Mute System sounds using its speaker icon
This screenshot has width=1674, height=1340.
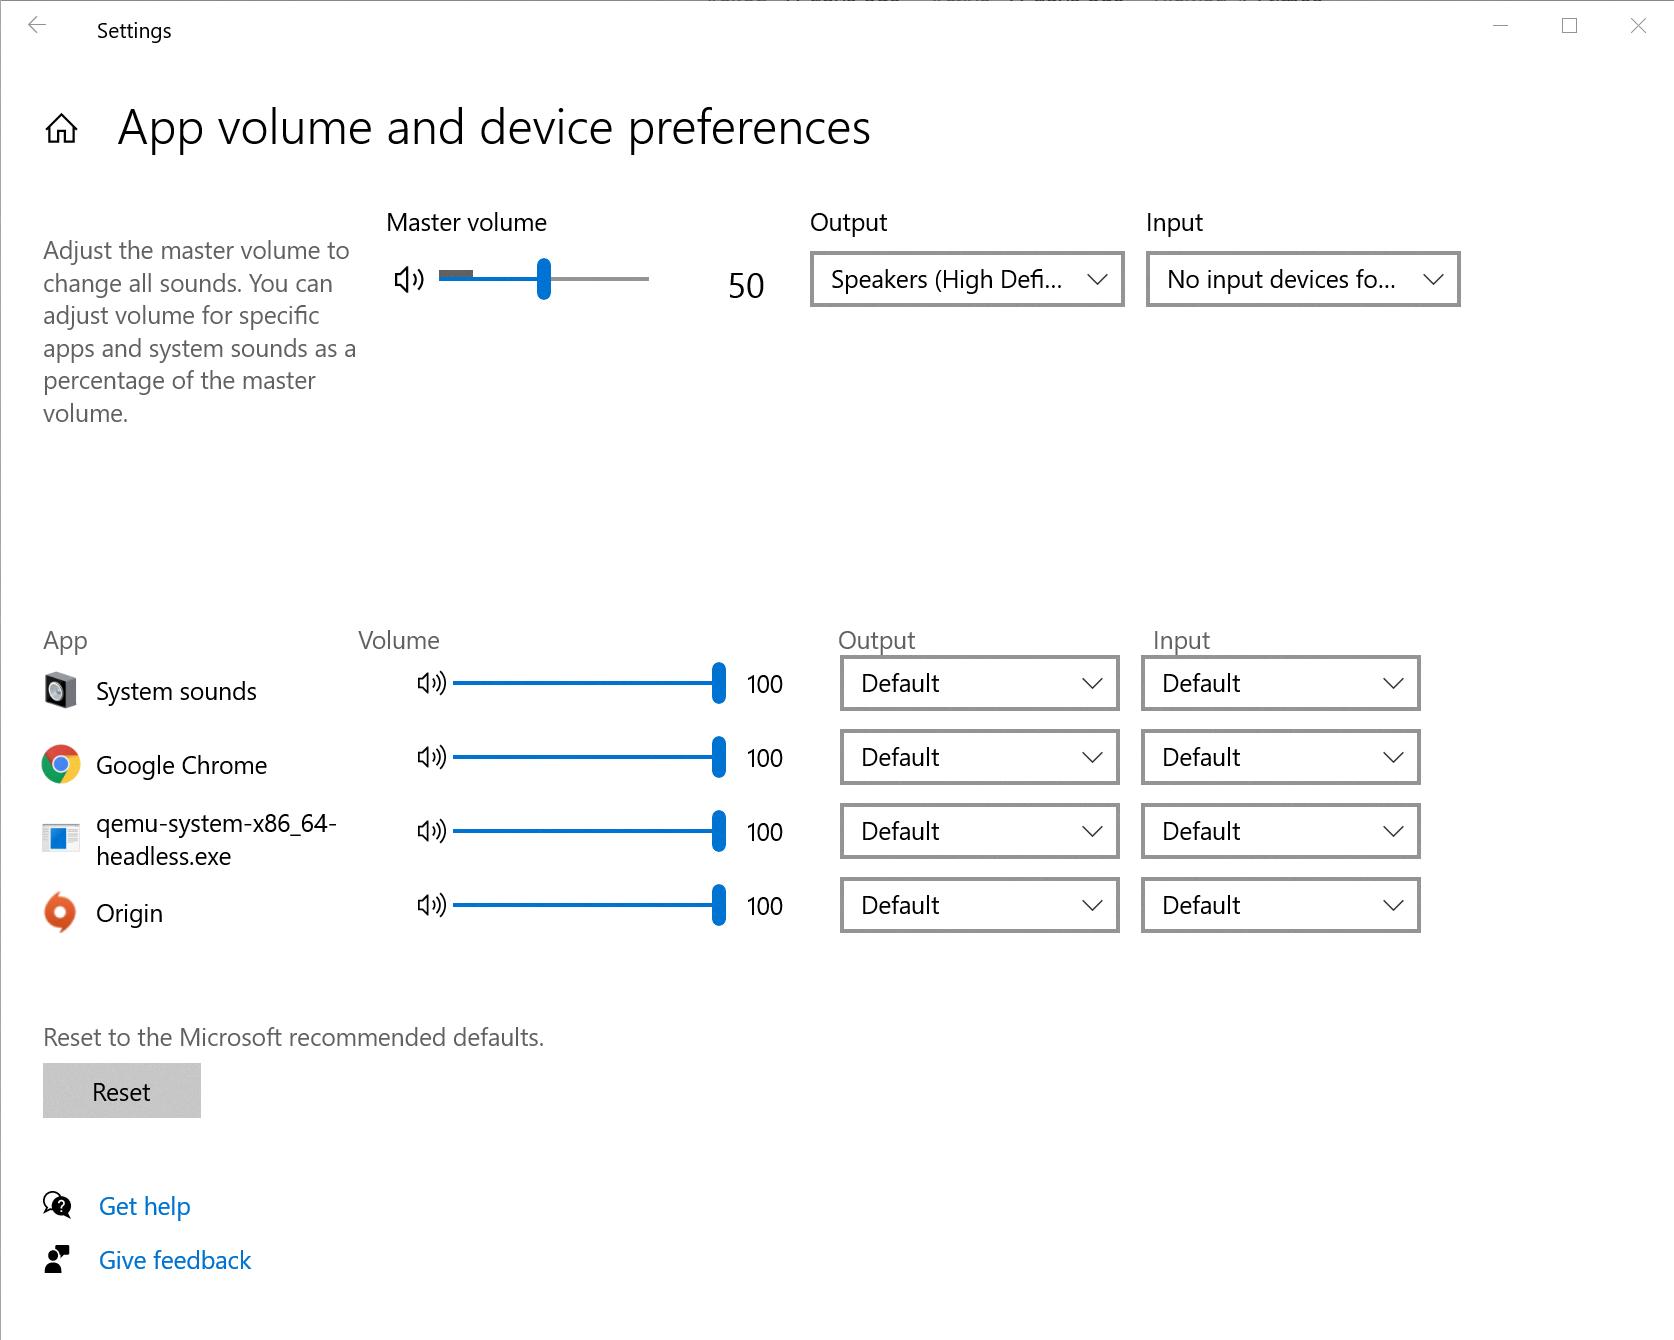[432, 684]
